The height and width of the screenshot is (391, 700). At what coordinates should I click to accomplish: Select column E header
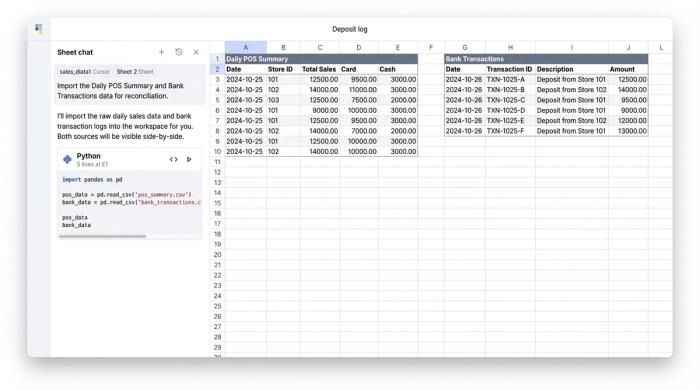(398, 47)
